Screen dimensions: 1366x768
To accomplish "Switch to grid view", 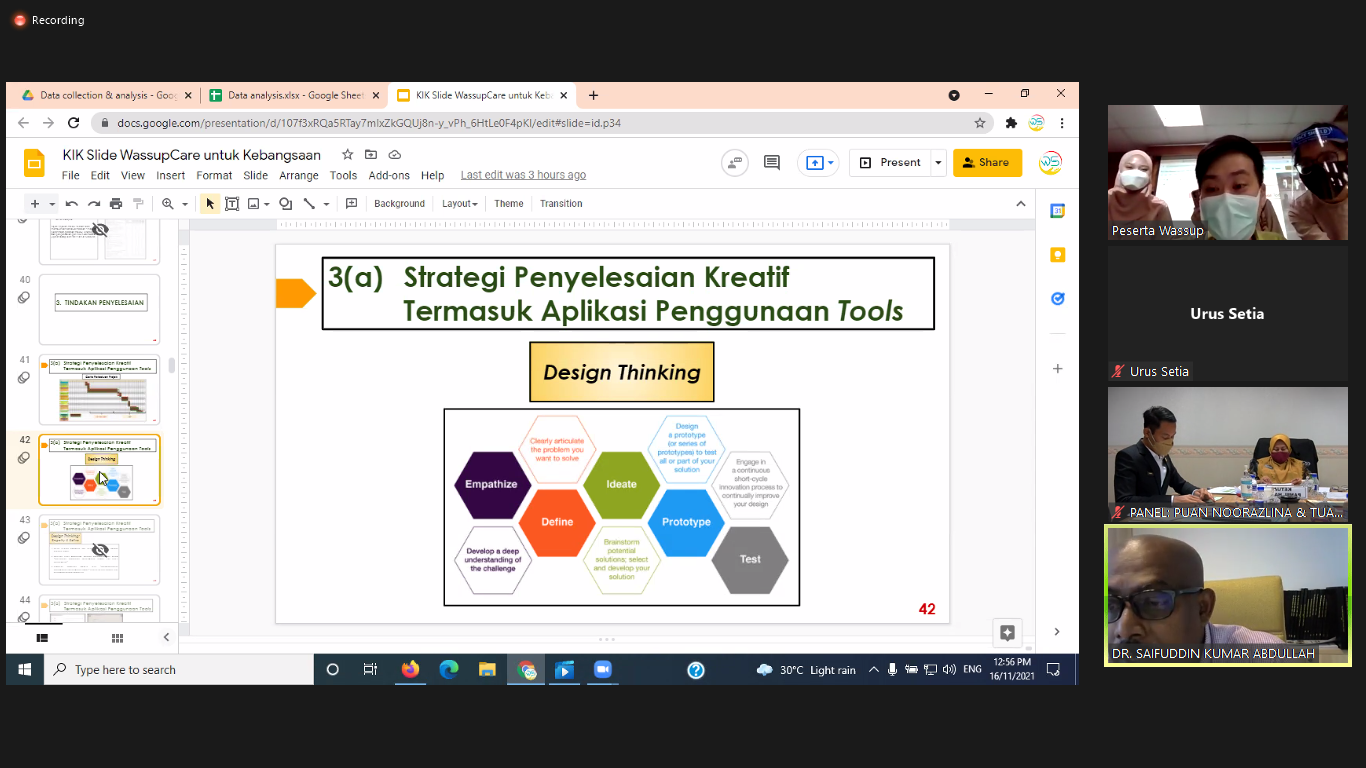I will coord(117,638).
